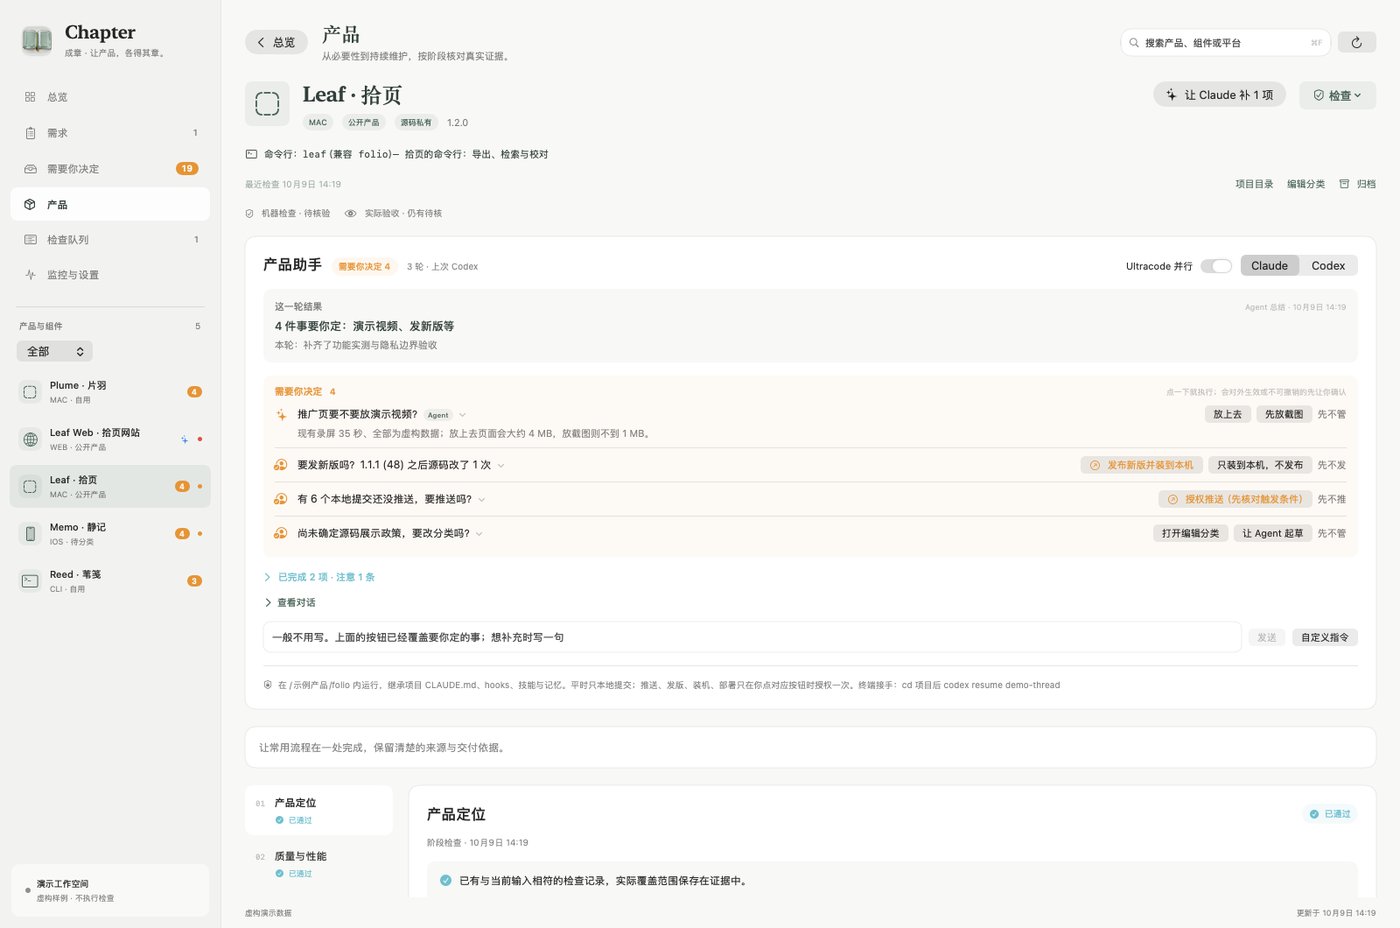Image resolution: width=1400 pixels, height=928 pixels.
Task: Click the Leaf · 拾页 product app icon
Action: (267, 104)
